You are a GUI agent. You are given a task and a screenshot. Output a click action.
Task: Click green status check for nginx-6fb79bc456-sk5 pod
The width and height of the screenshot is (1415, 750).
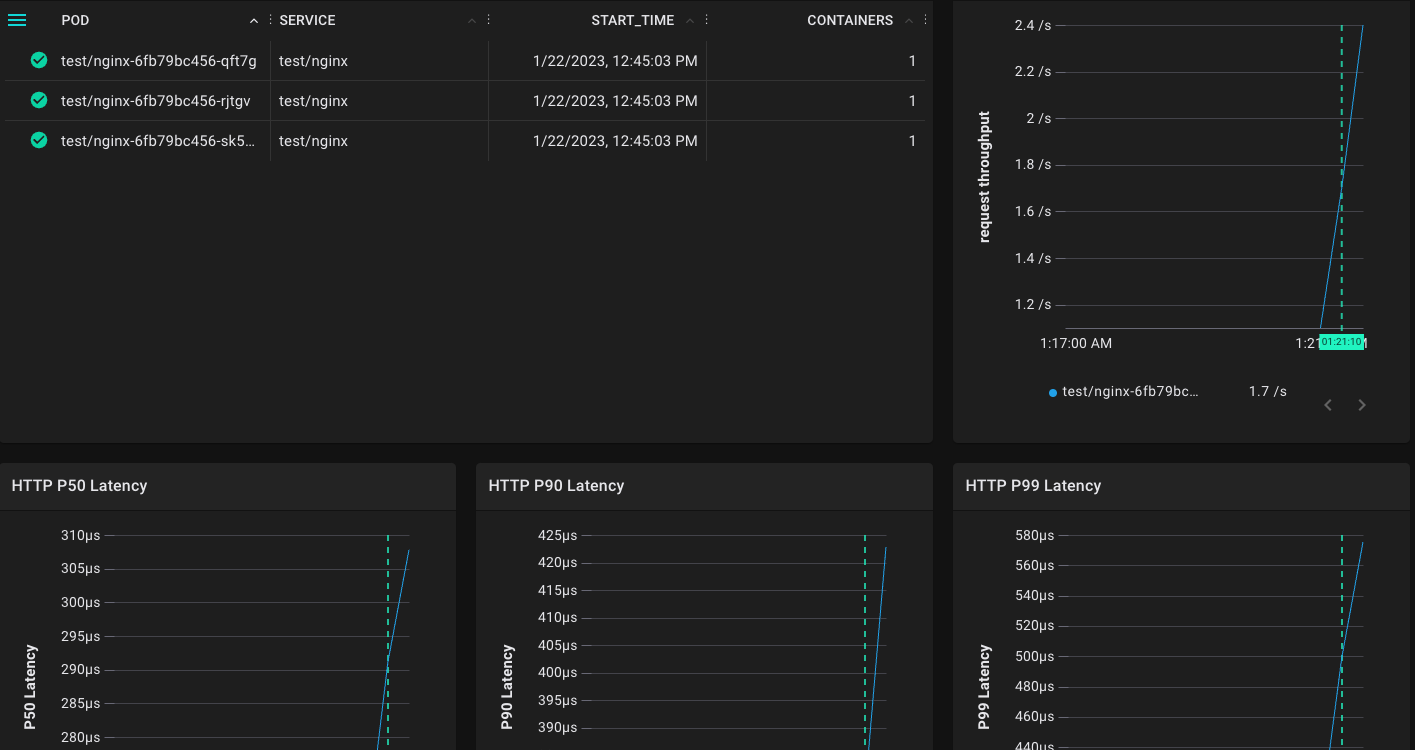[x=39, y=140]
